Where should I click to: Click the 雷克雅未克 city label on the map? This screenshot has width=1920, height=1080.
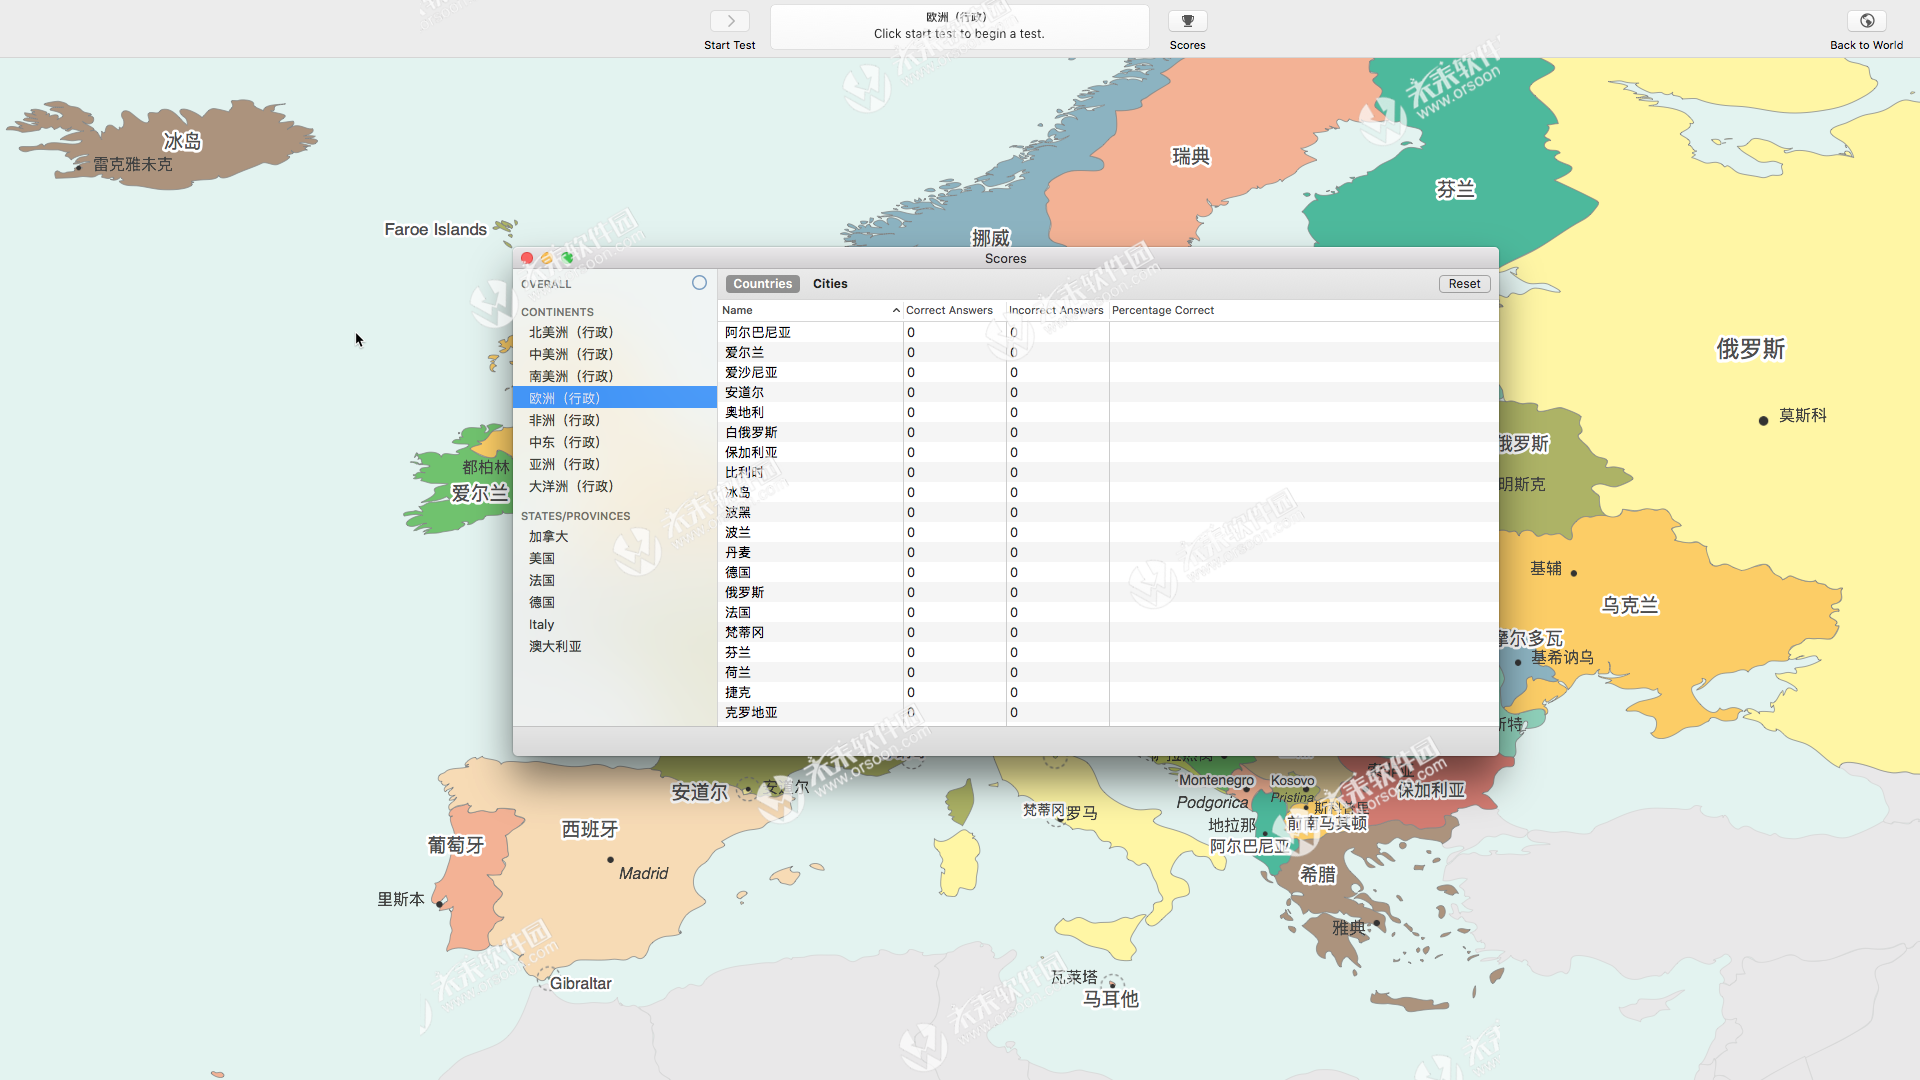pyautogui.click(x=132, y=164)
